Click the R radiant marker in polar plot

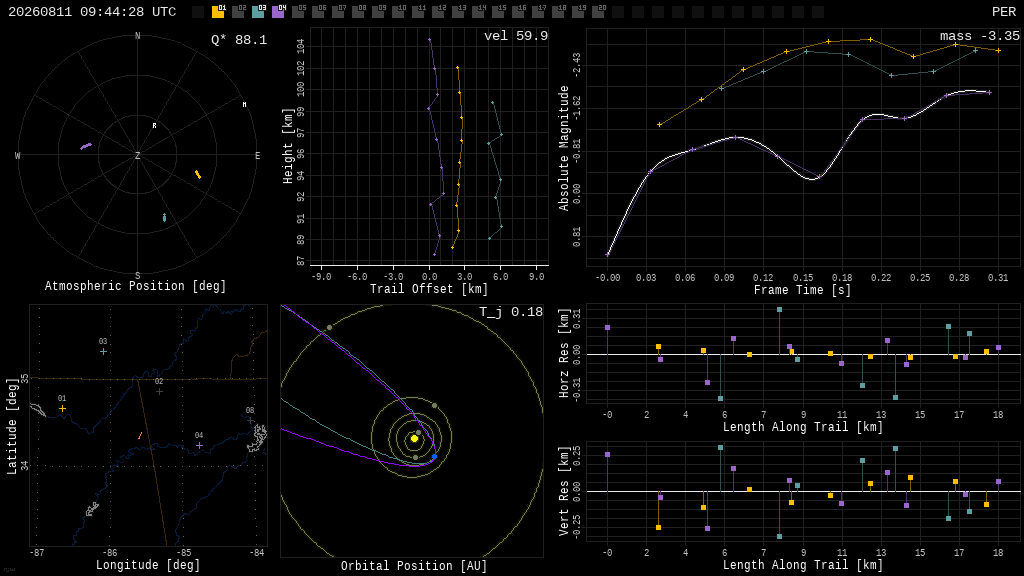point(155,125)
